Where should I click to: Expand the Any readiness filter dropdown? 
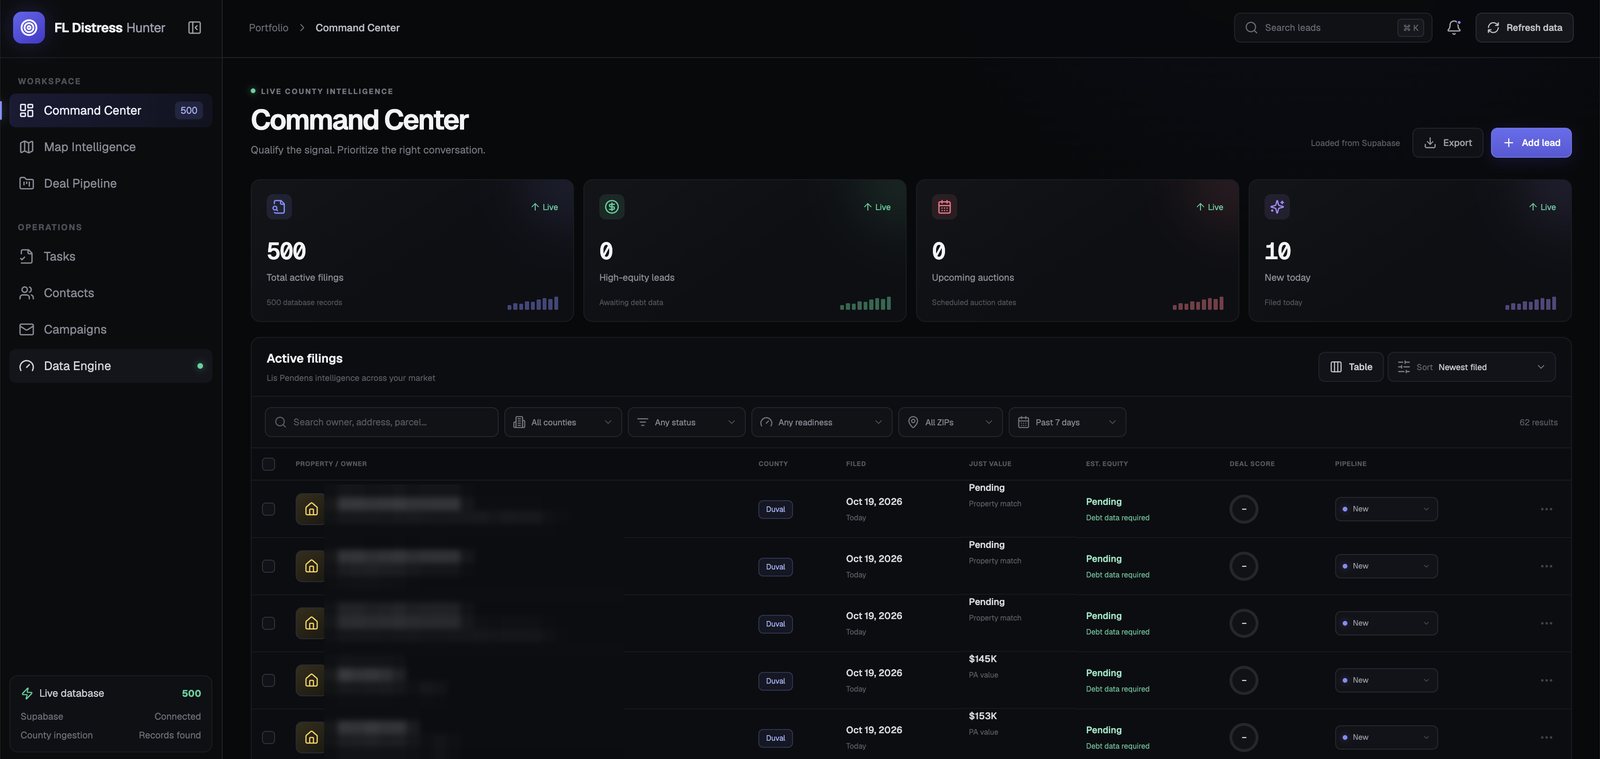(822, 422)
